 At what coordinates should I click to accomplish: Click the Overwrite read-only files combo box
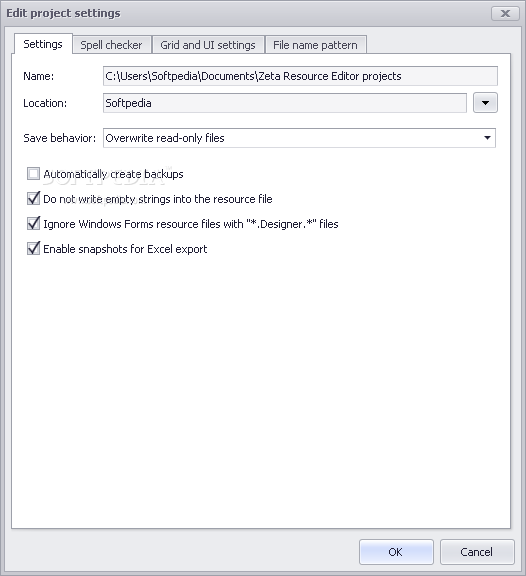299,138
